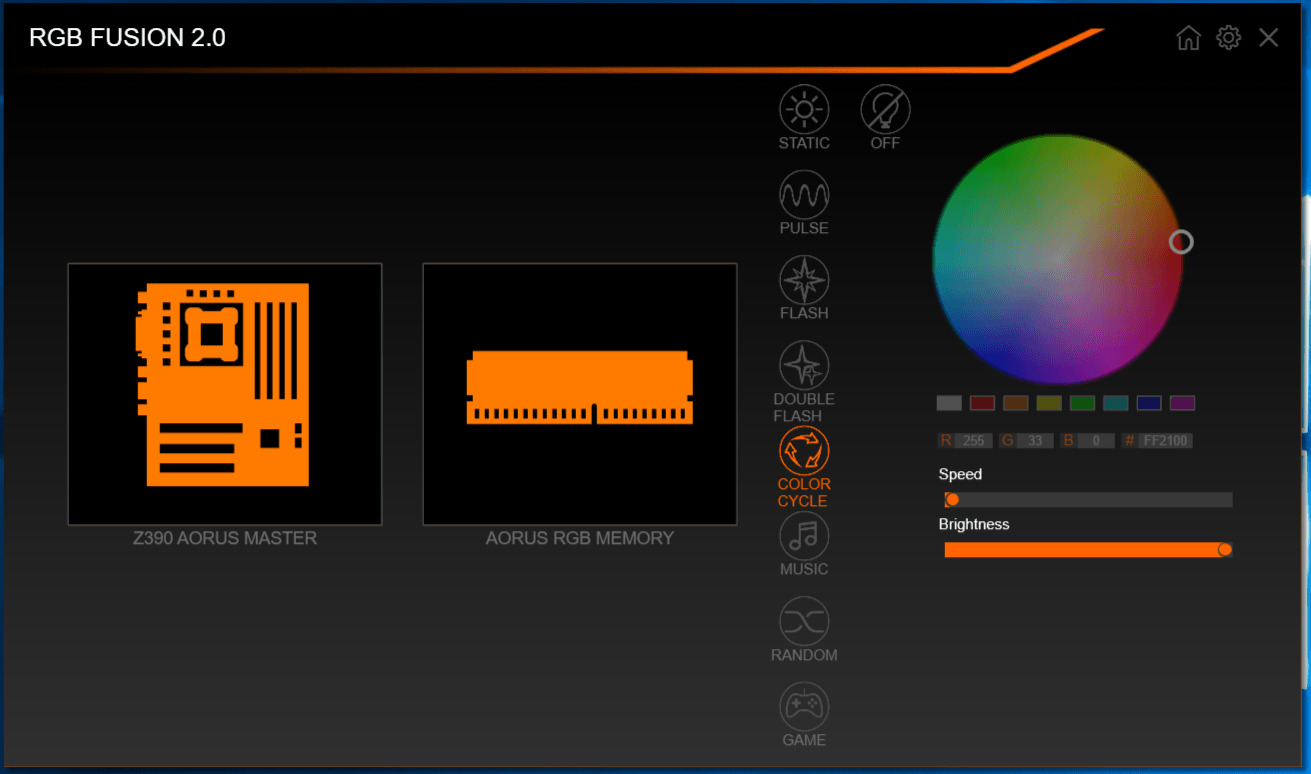Go to the Home screen icon
1311x774 pixels.
coord(1188,38)
